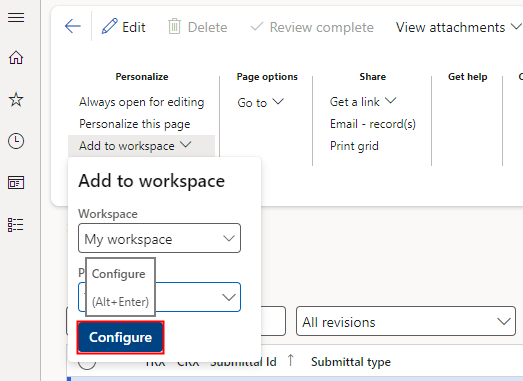Open the hamburger navigation menu
Image resolution: width=523 pixels, height=381 pixels.
pos(16,17)
